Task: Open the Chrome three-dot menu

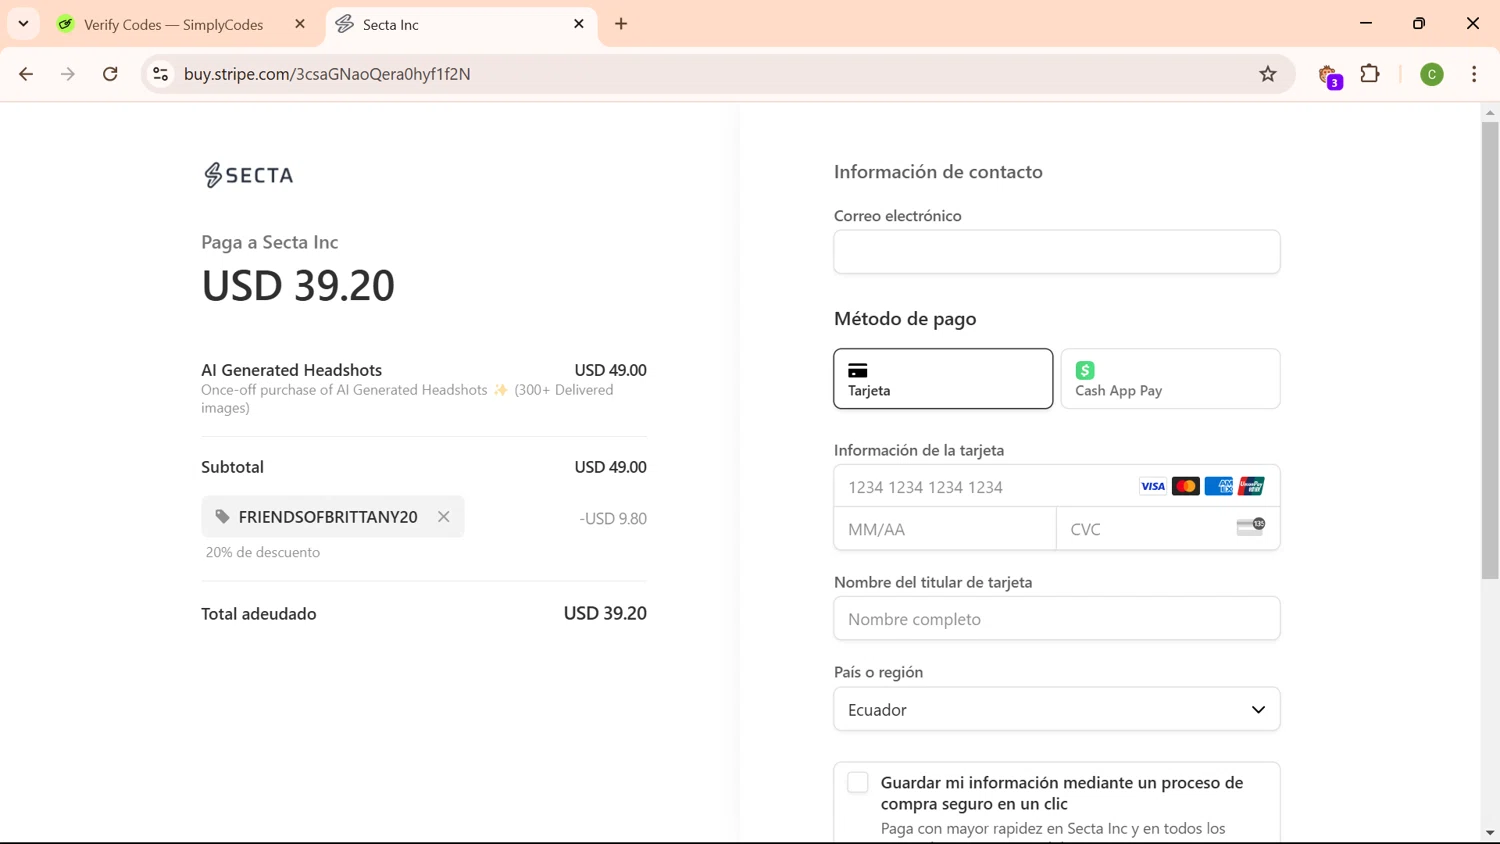Action: (x=1474, y=74)
